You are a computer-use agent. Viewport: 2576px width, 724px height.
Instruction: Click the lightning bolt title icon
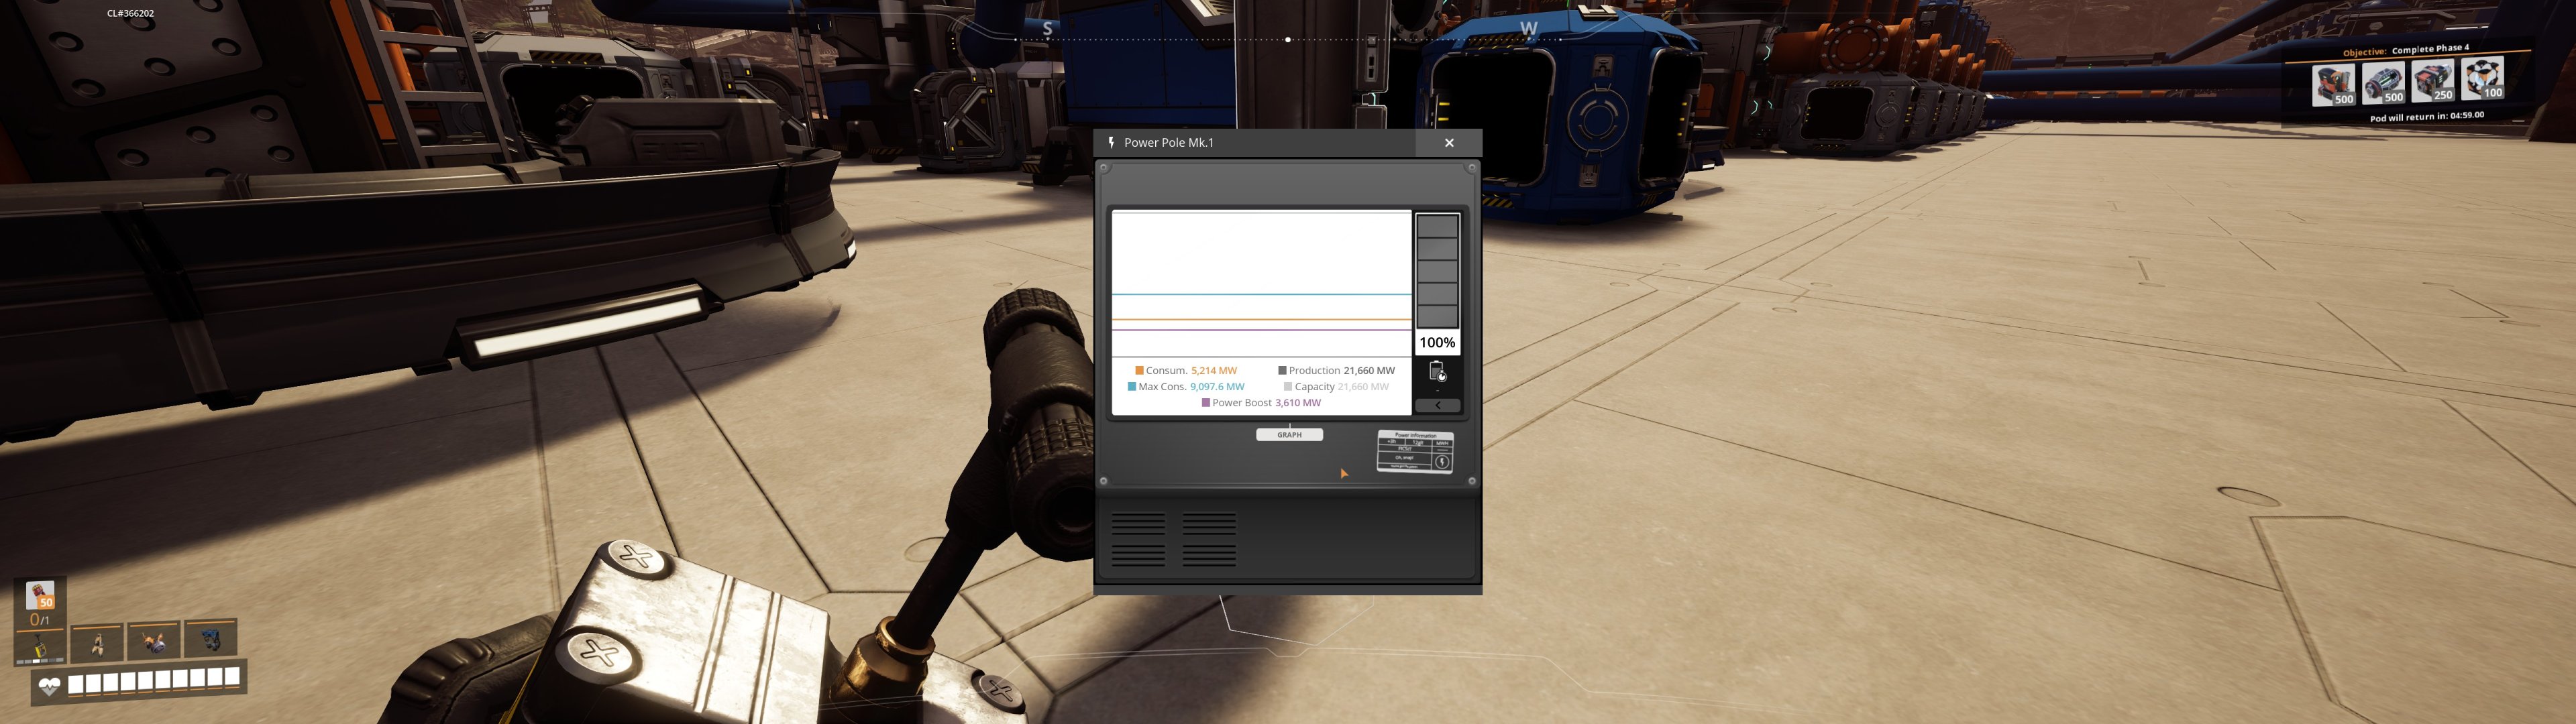tap(1111, 143)
